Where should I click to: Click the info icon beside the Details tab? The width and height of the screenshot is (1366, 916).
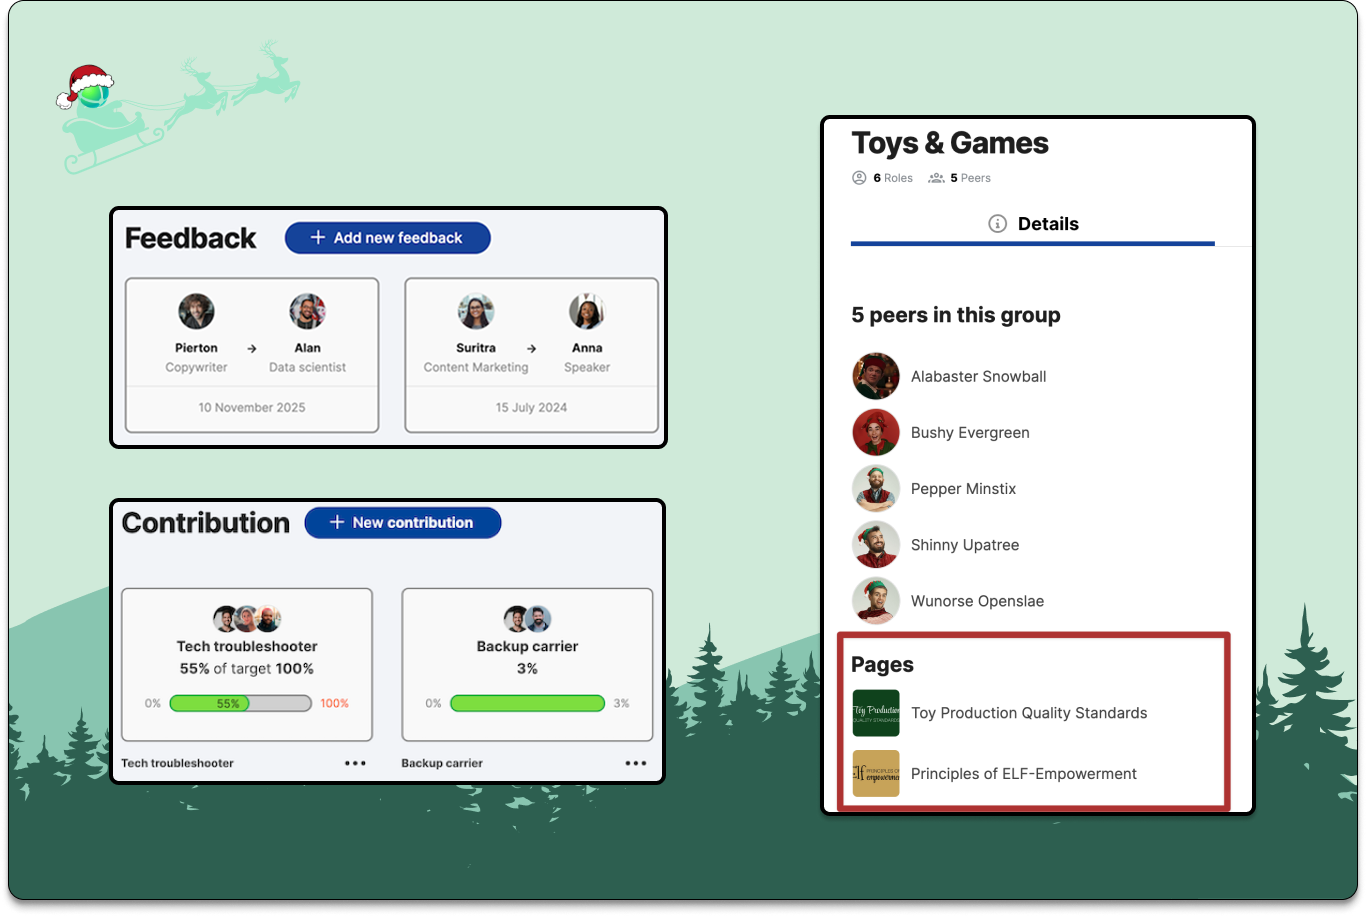click(997, 224)
